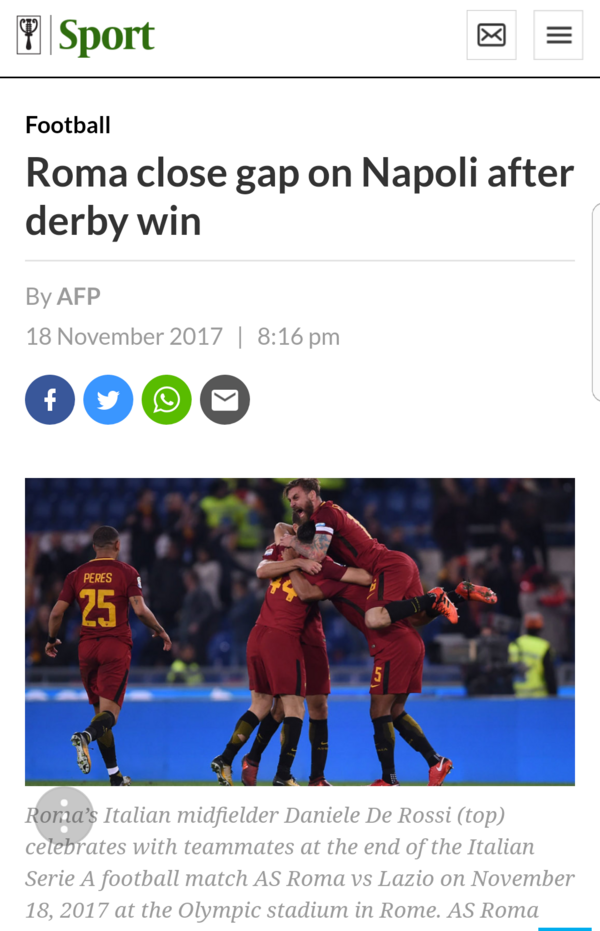Open the Sport section title link

(x=107, y=36)
